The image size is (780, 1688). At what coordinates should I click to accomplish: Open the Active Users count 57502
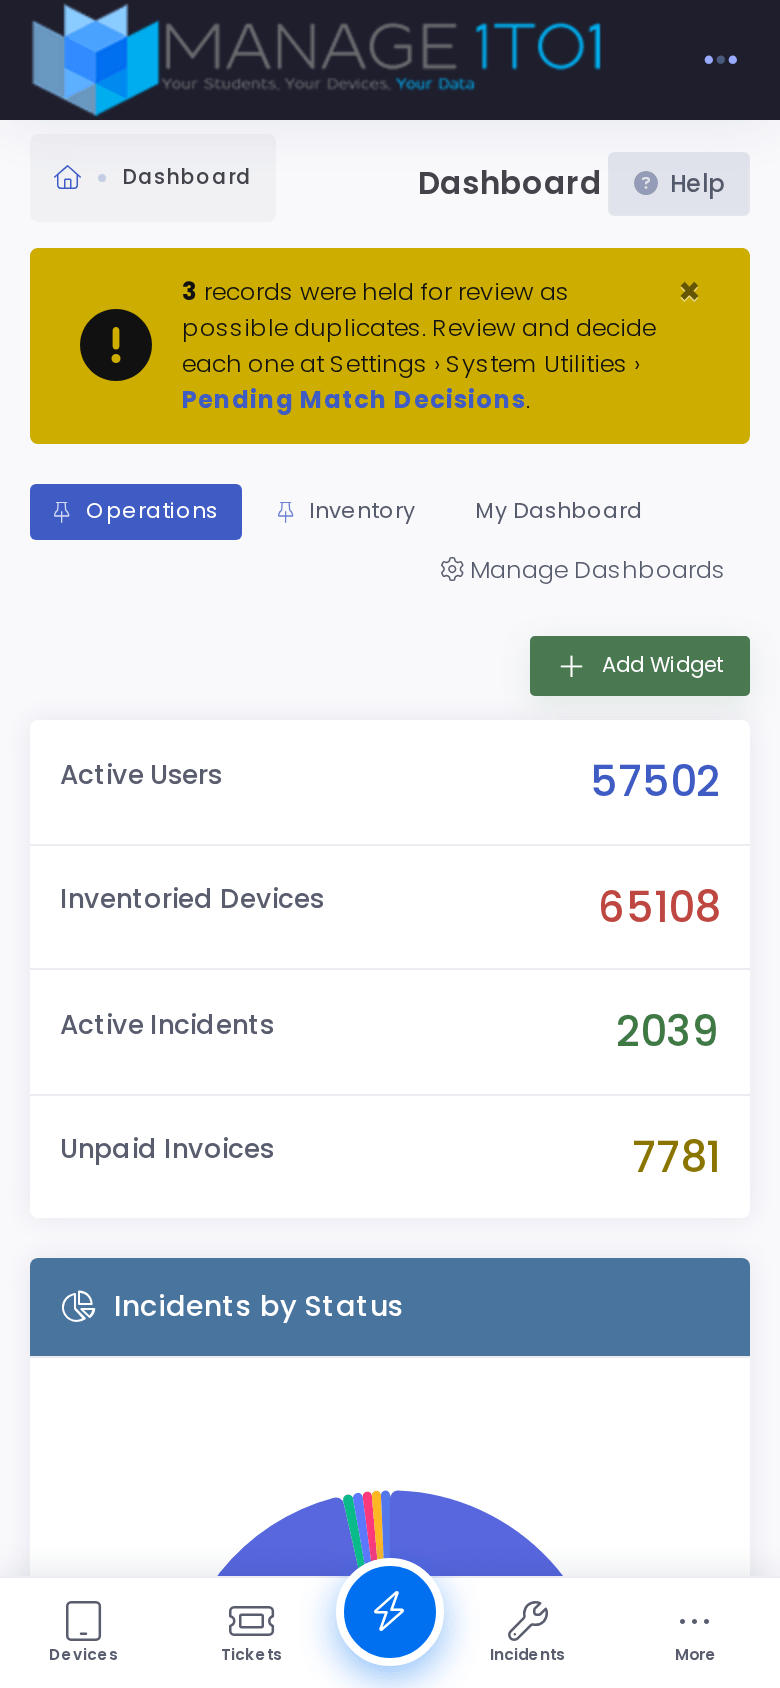coord(655,781)
